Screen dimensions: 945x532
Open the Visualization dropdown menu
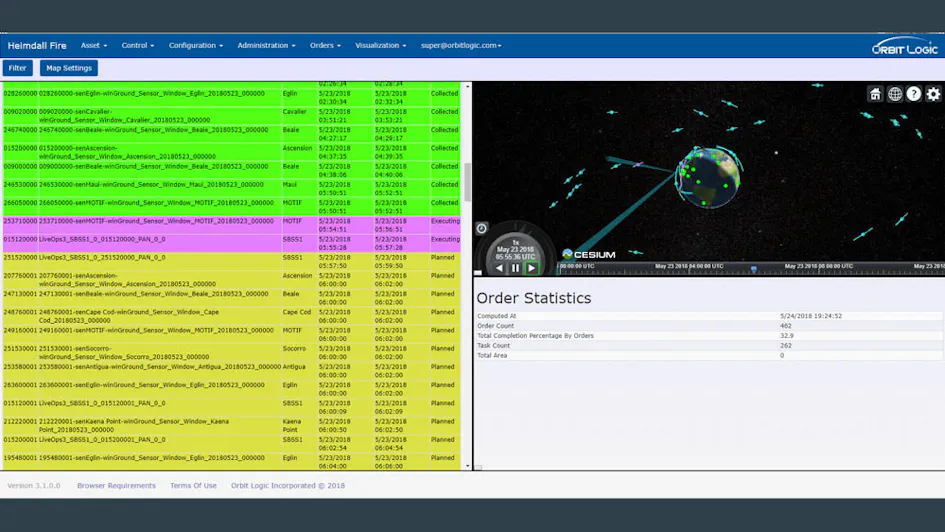coord(380,45)
